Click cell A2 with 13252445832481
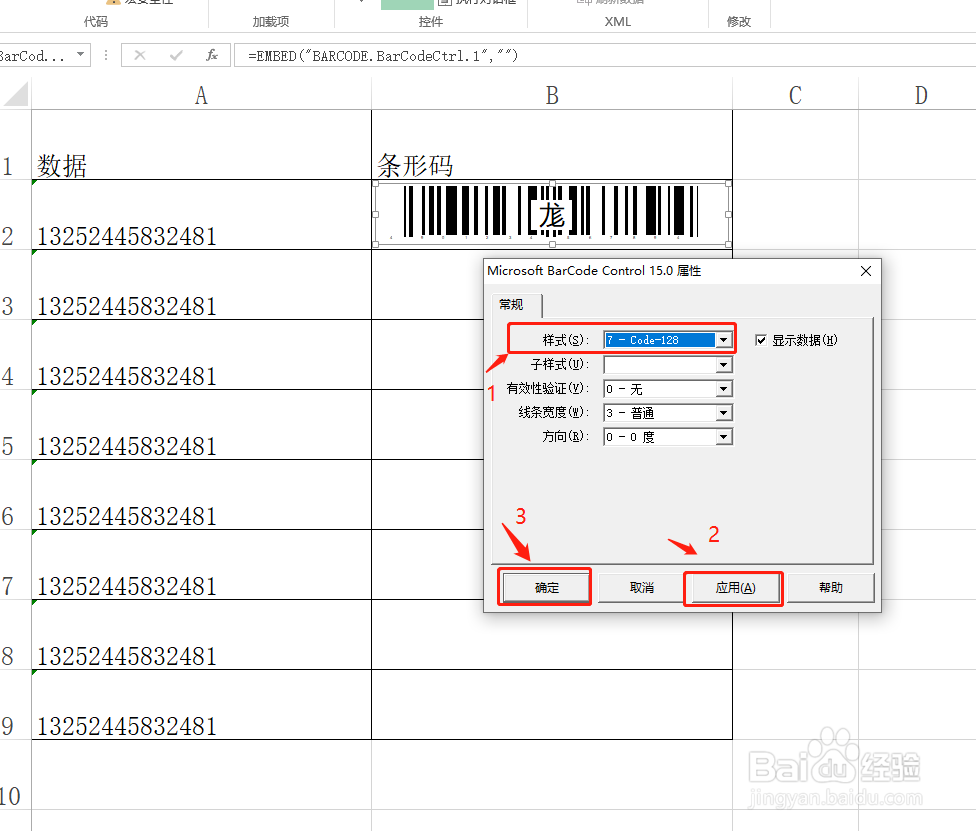The image size is (976, 831). 201,215
